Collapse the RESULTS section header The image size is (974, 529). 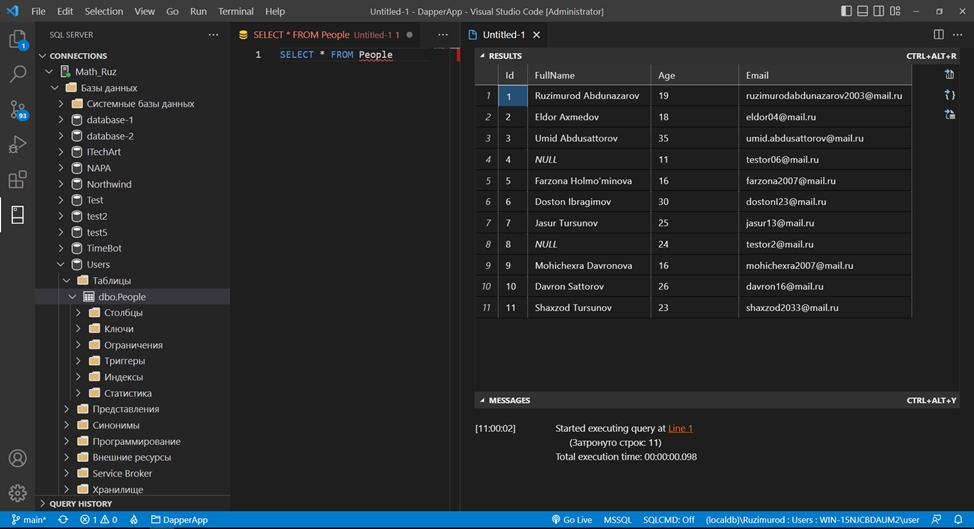coord(505,56)
